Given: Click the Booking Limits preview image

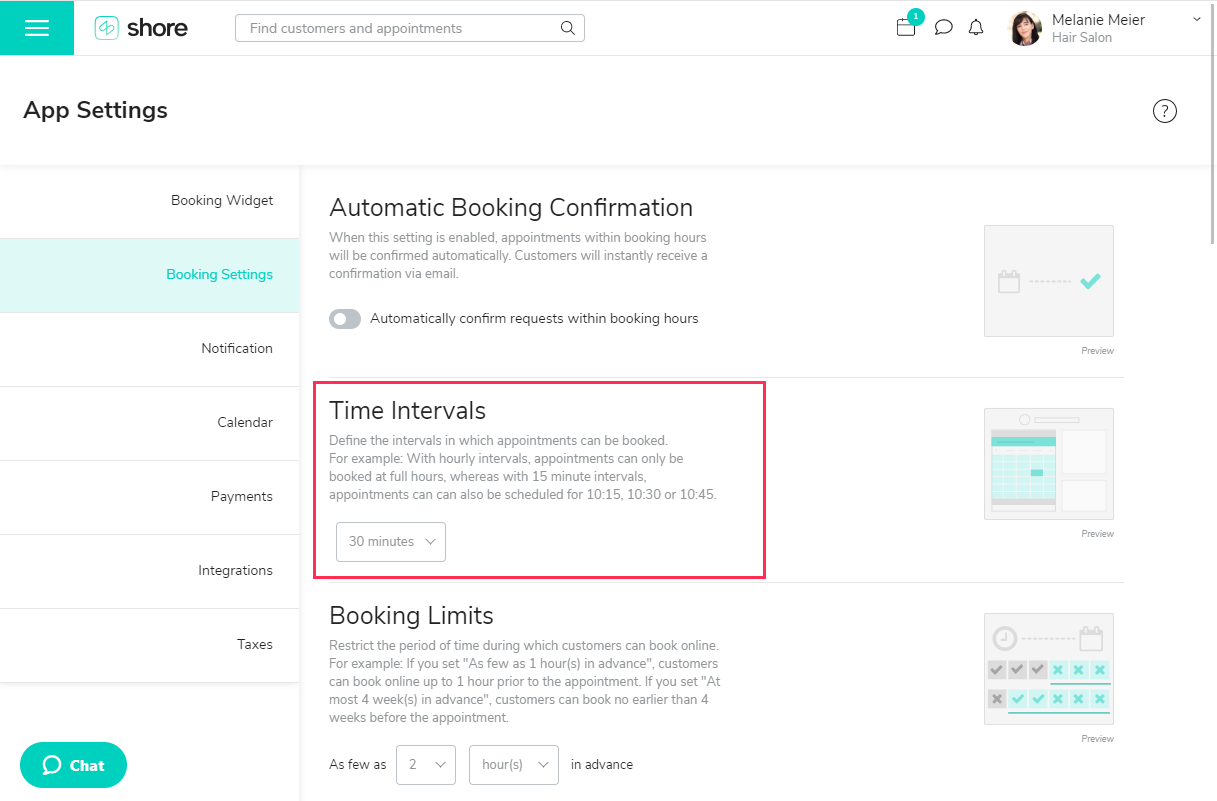Looking at the screenshot, I should [x=1049, y=669].
